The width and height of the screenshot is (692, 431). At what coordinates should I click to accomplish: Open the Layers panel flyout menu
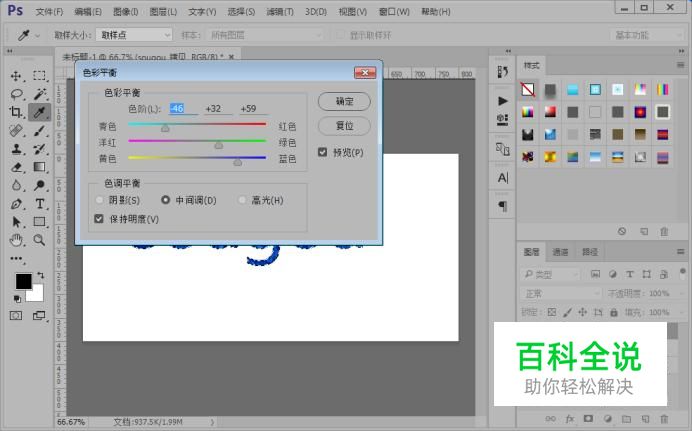click(681, 251)
